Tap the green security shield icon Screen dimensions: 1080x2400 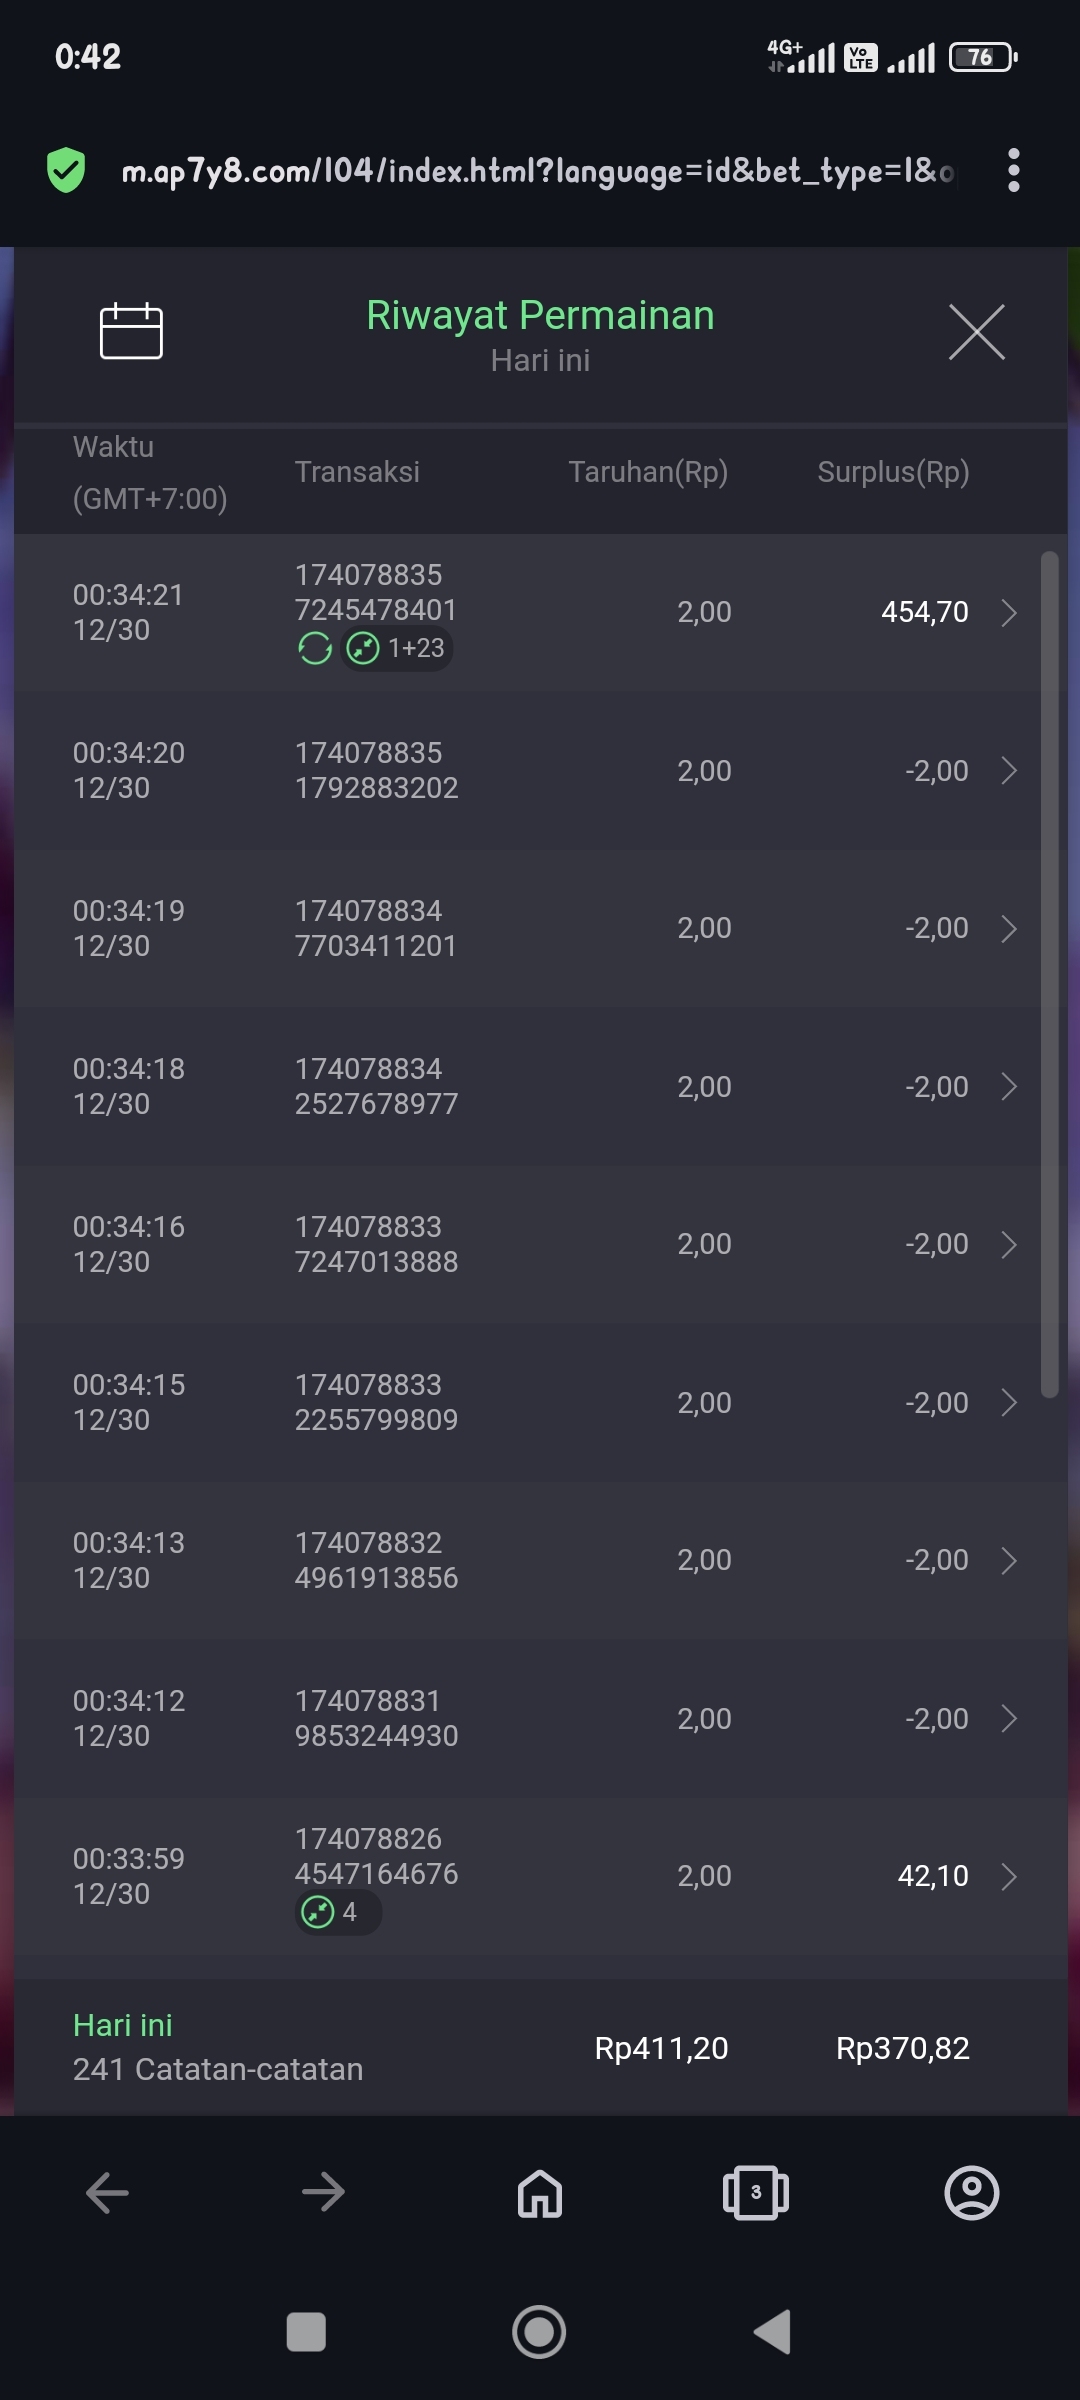click(x=66, y=170)
